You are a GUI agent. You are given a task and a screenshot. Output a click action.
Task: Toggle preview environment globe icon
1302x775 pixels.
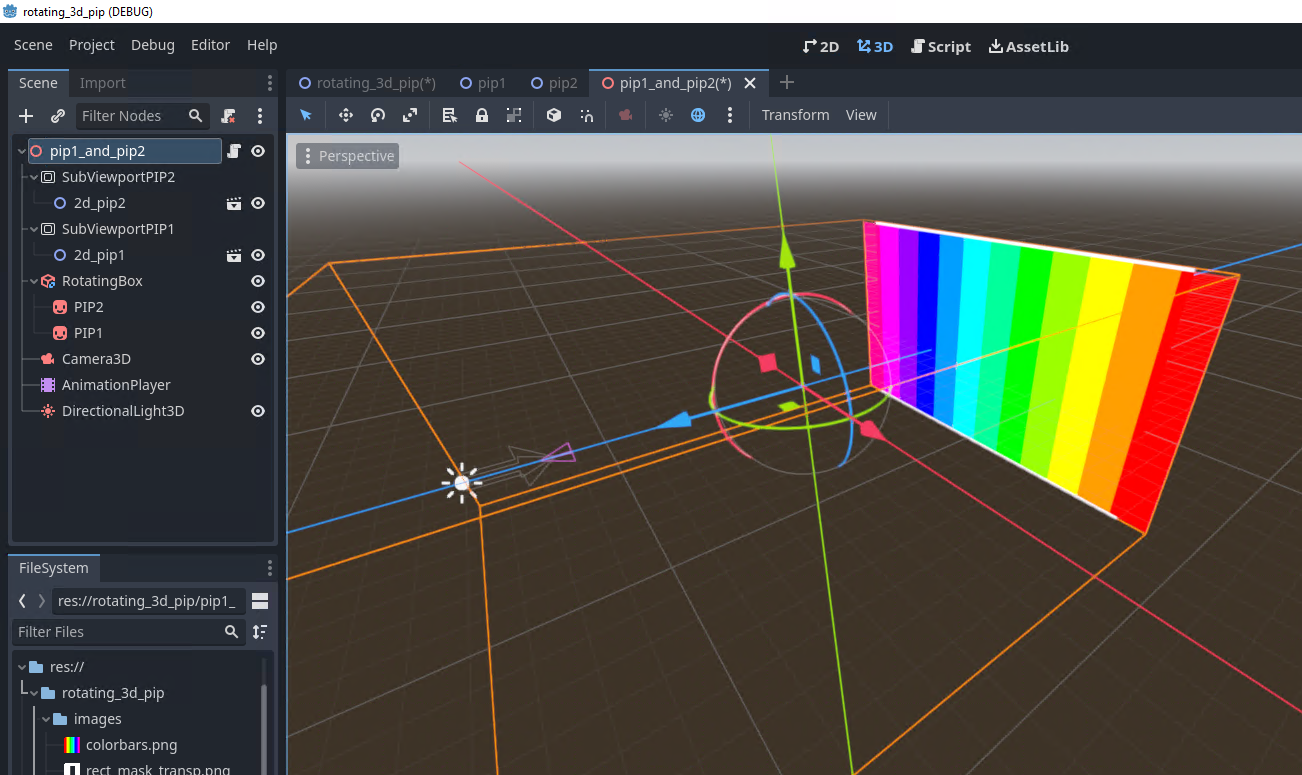pos(698,115)
